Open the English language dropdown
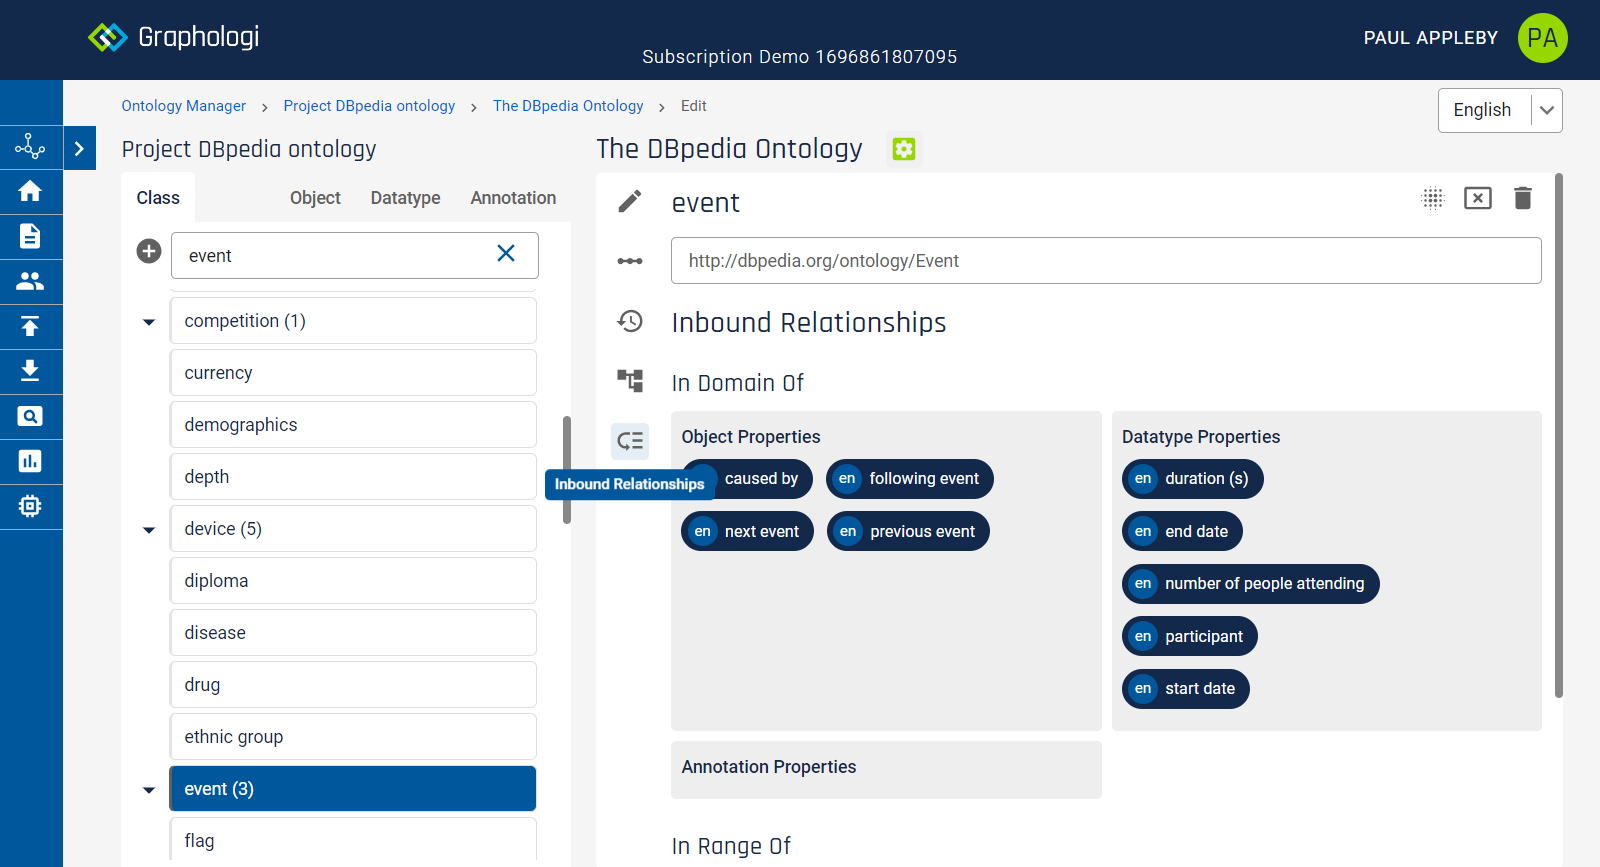Screen dimensions: 1600x867 point(1500,110)
